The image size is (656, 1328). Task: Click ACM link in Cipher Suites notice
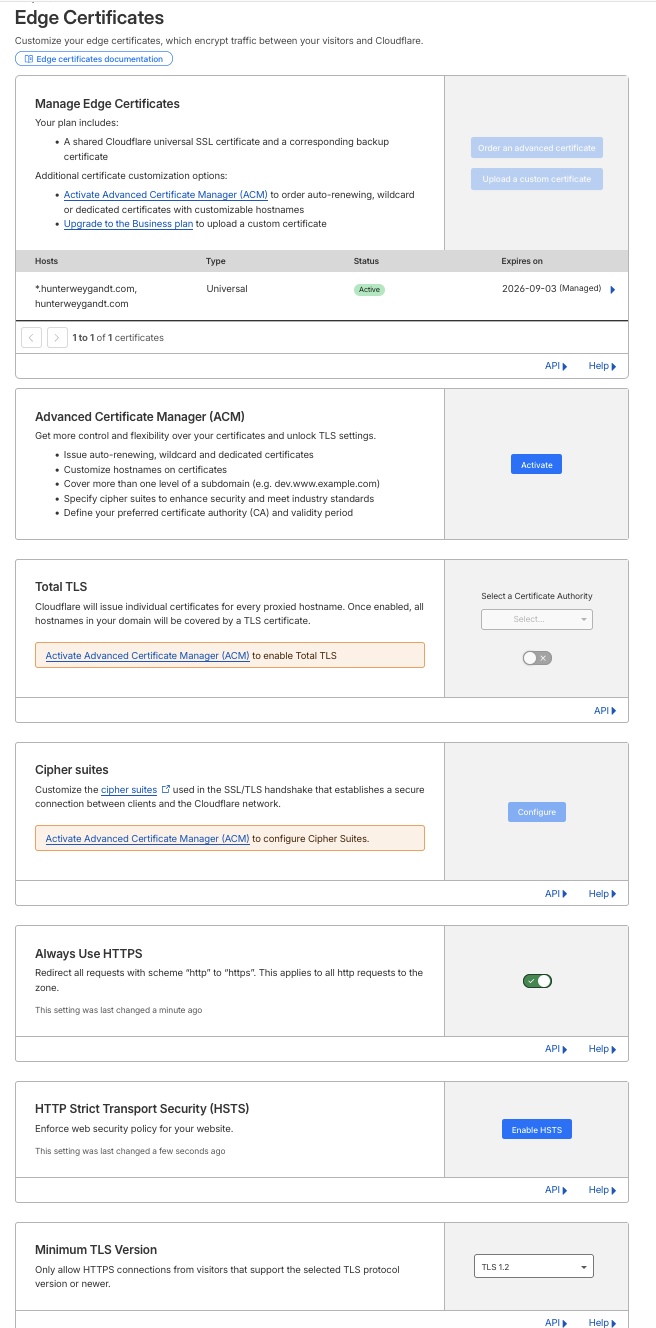pyautogui.click(x=147, y=839)
